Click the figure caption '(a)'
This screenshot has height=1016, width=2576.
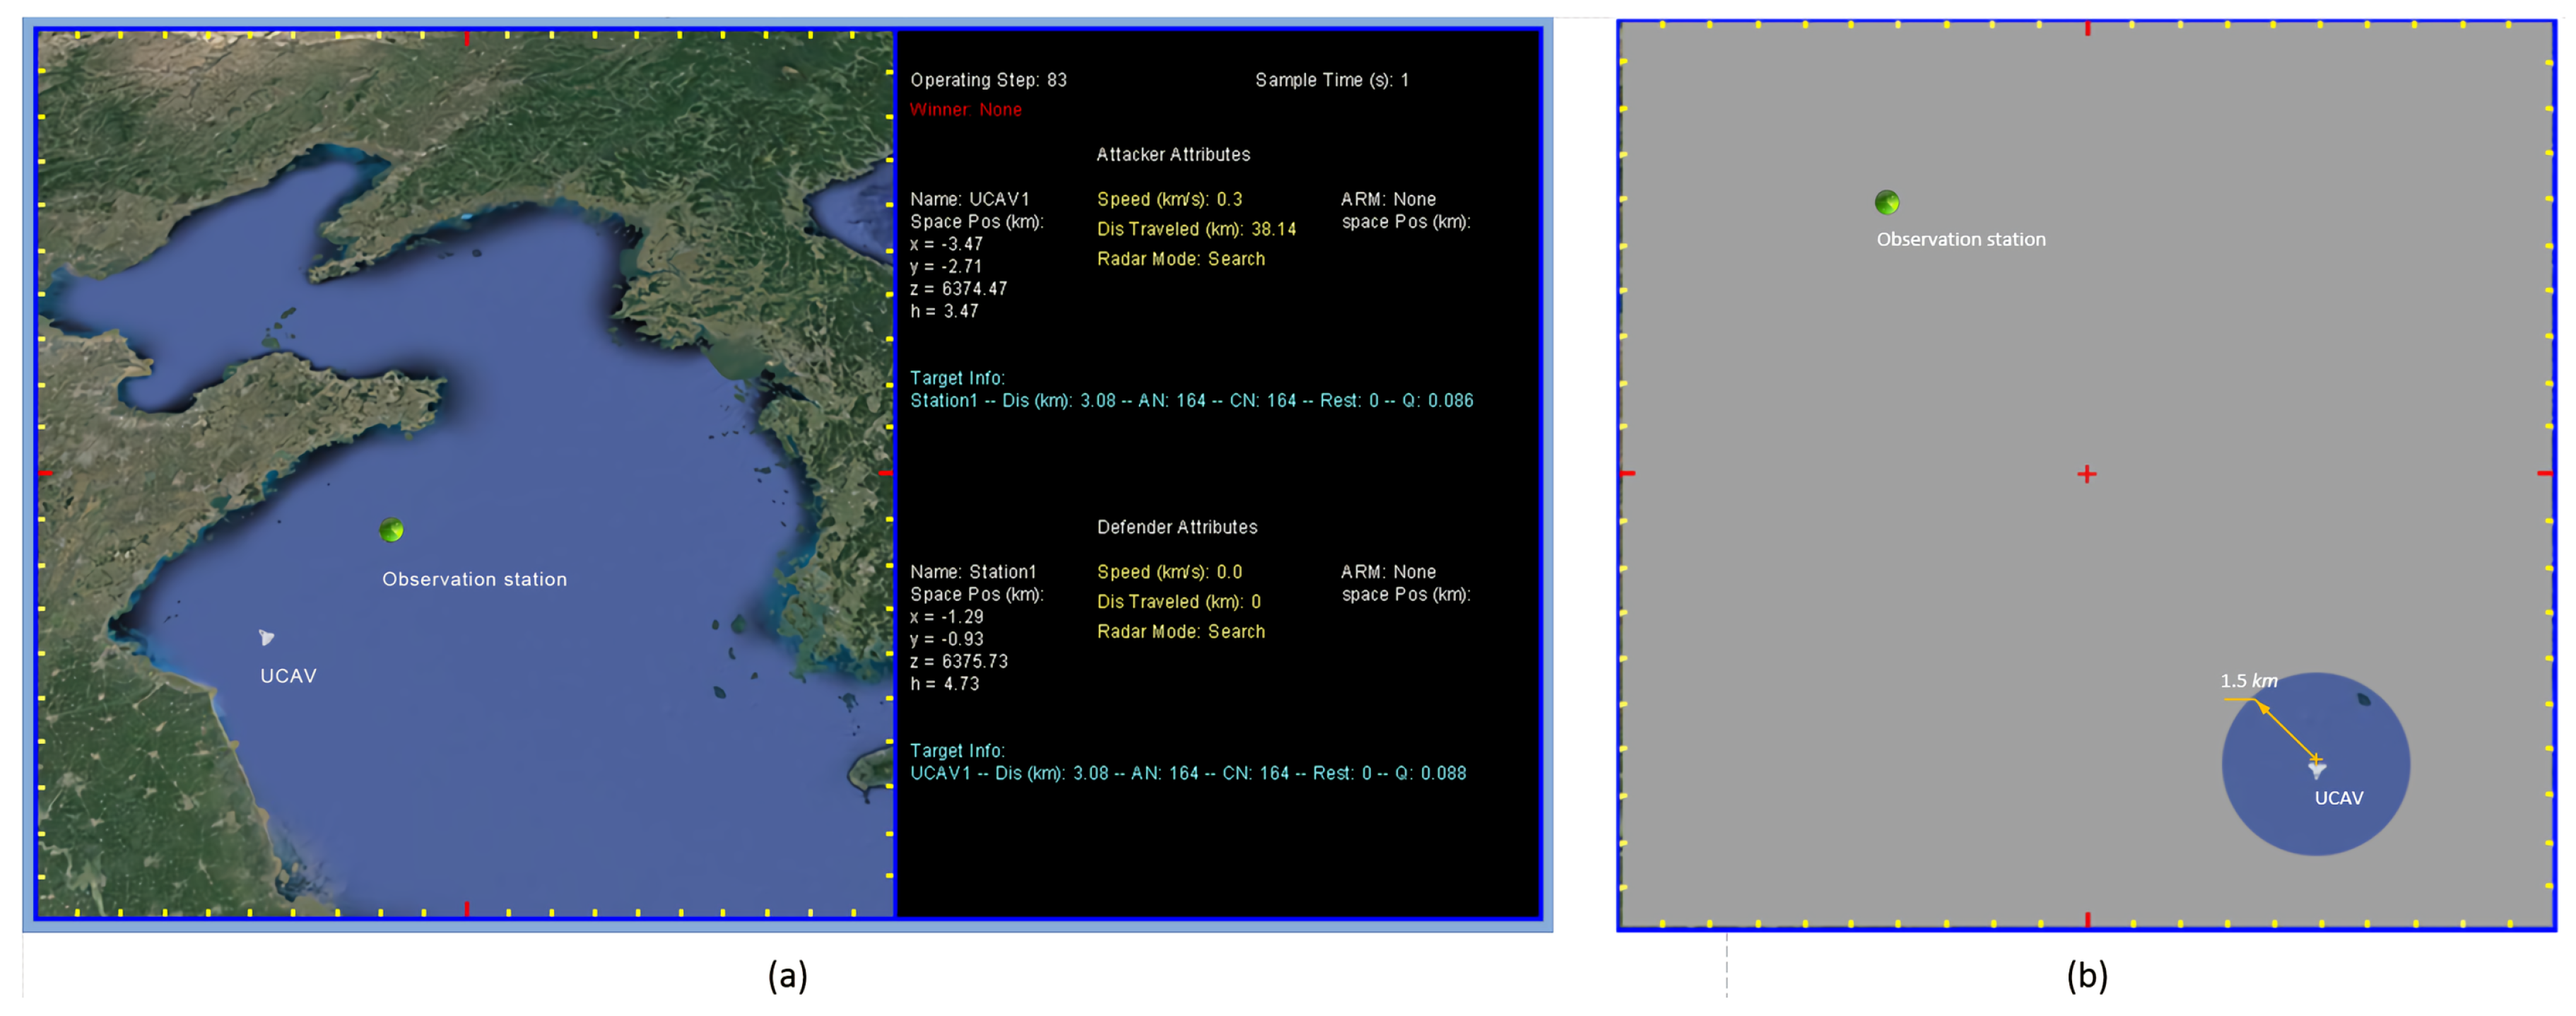coord(787,975)
